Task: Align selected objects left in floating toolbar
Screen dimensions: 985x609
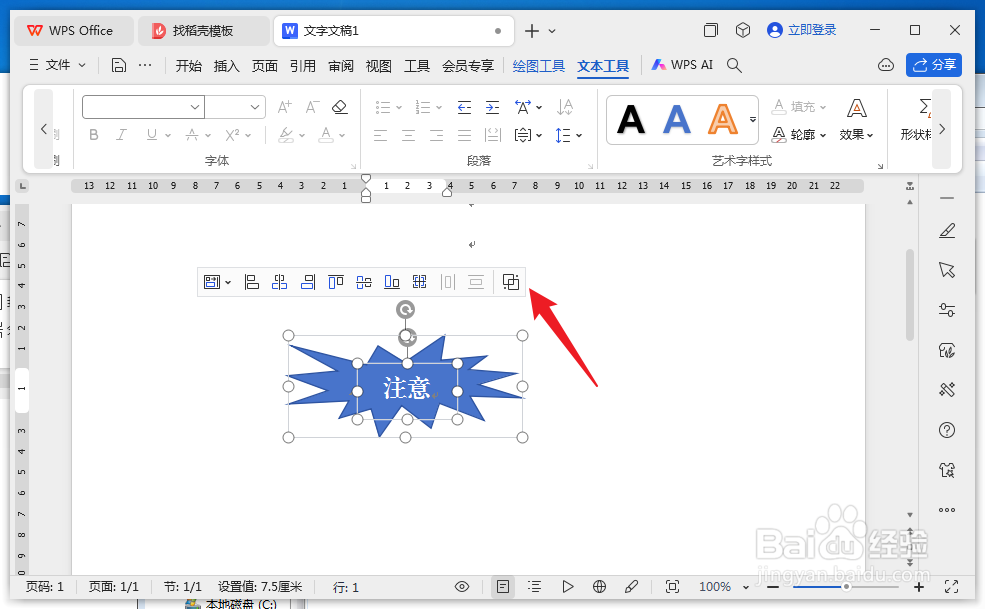Action: click(x=251, y=282)
